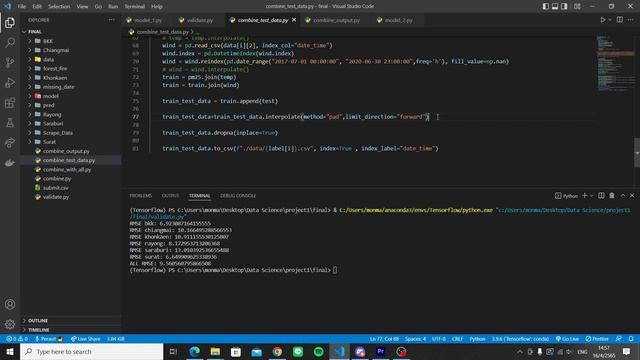Screen dimensions: 640x360
Task: Open the Live Share activity bar icon
Action: click(x=10, y=142)
